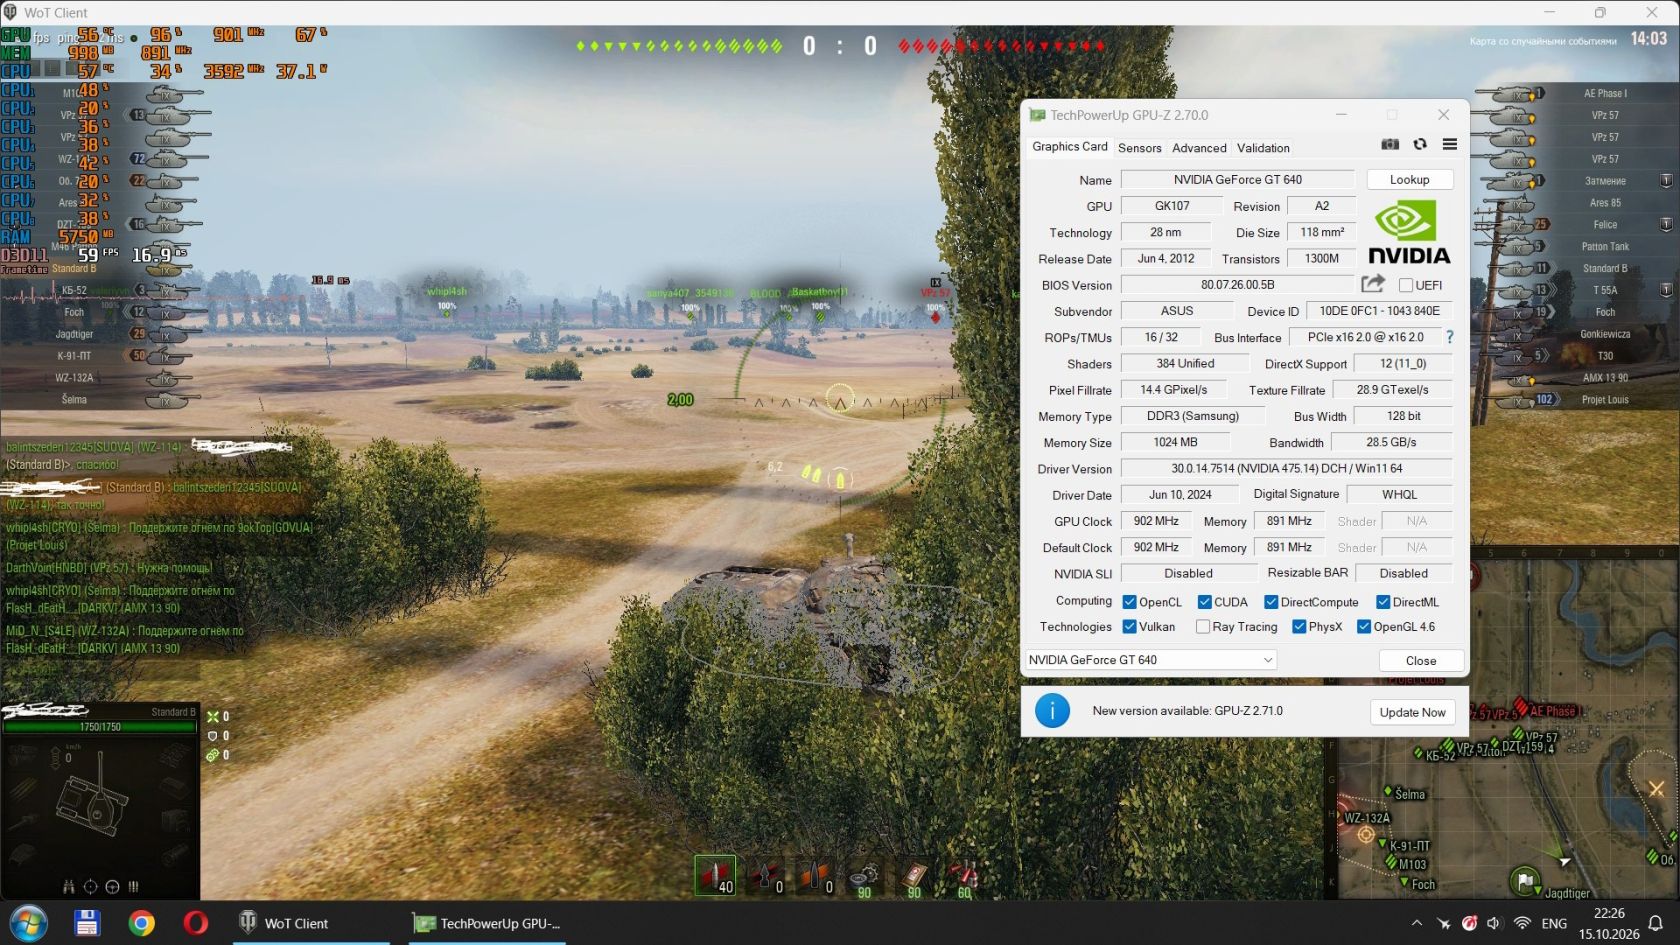
Task: Click Update Now for GPU-Z 2.71.0
Action: (x=1413, y=712)
